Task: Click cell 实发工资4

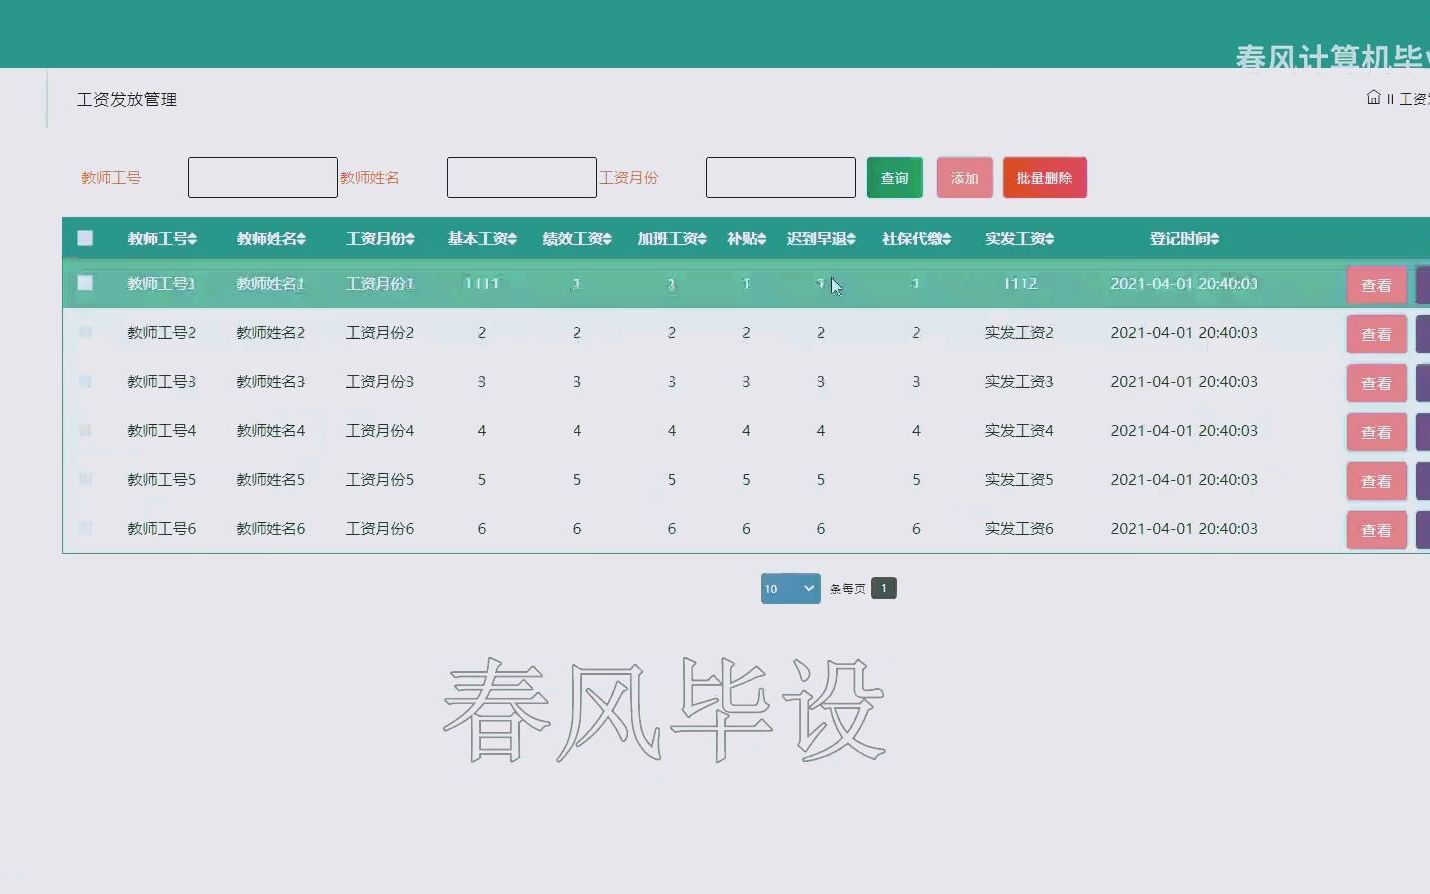Action: point(1019,430)
